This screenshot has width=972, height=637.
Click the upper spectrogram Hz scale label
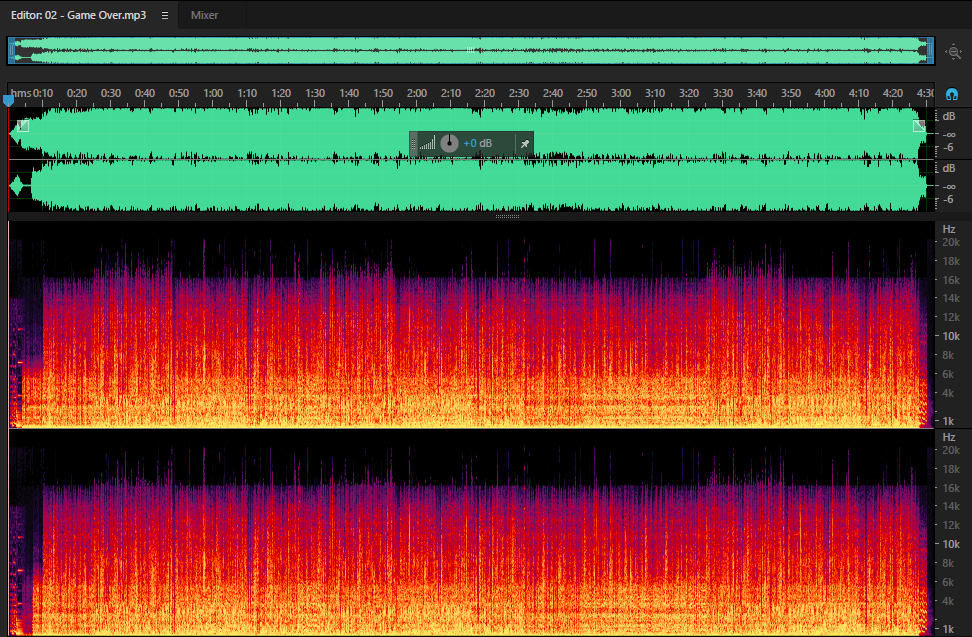coord(948,229)
